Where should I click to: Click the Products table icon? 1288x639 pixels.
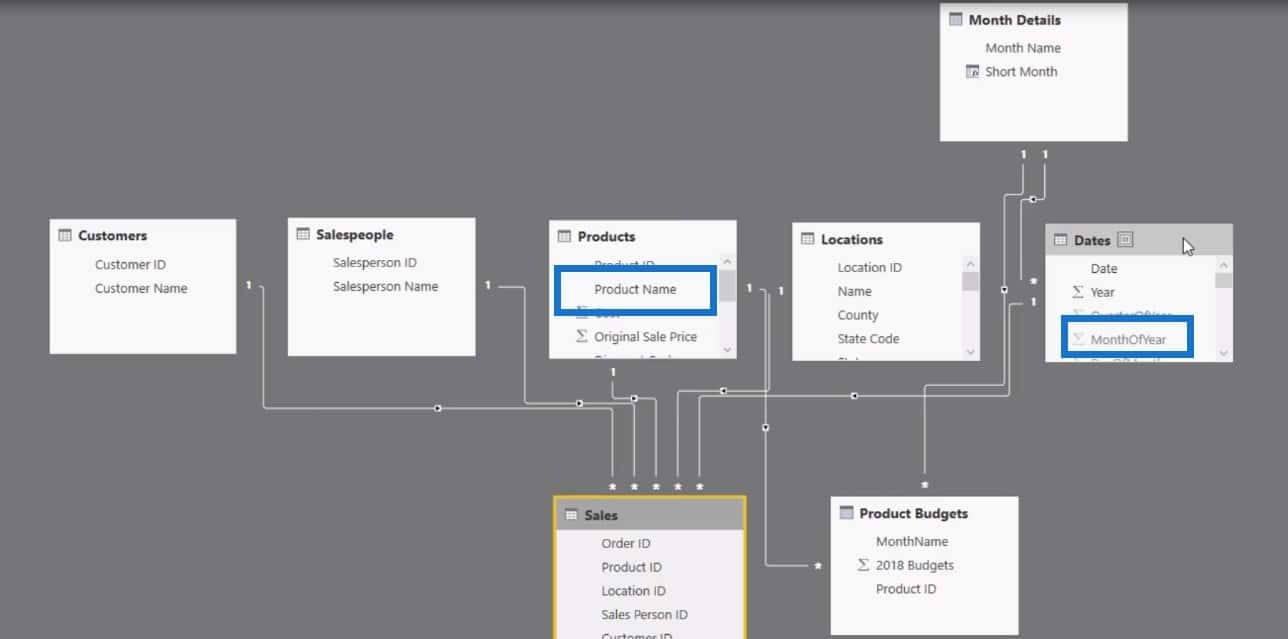(x=565, y=237)
